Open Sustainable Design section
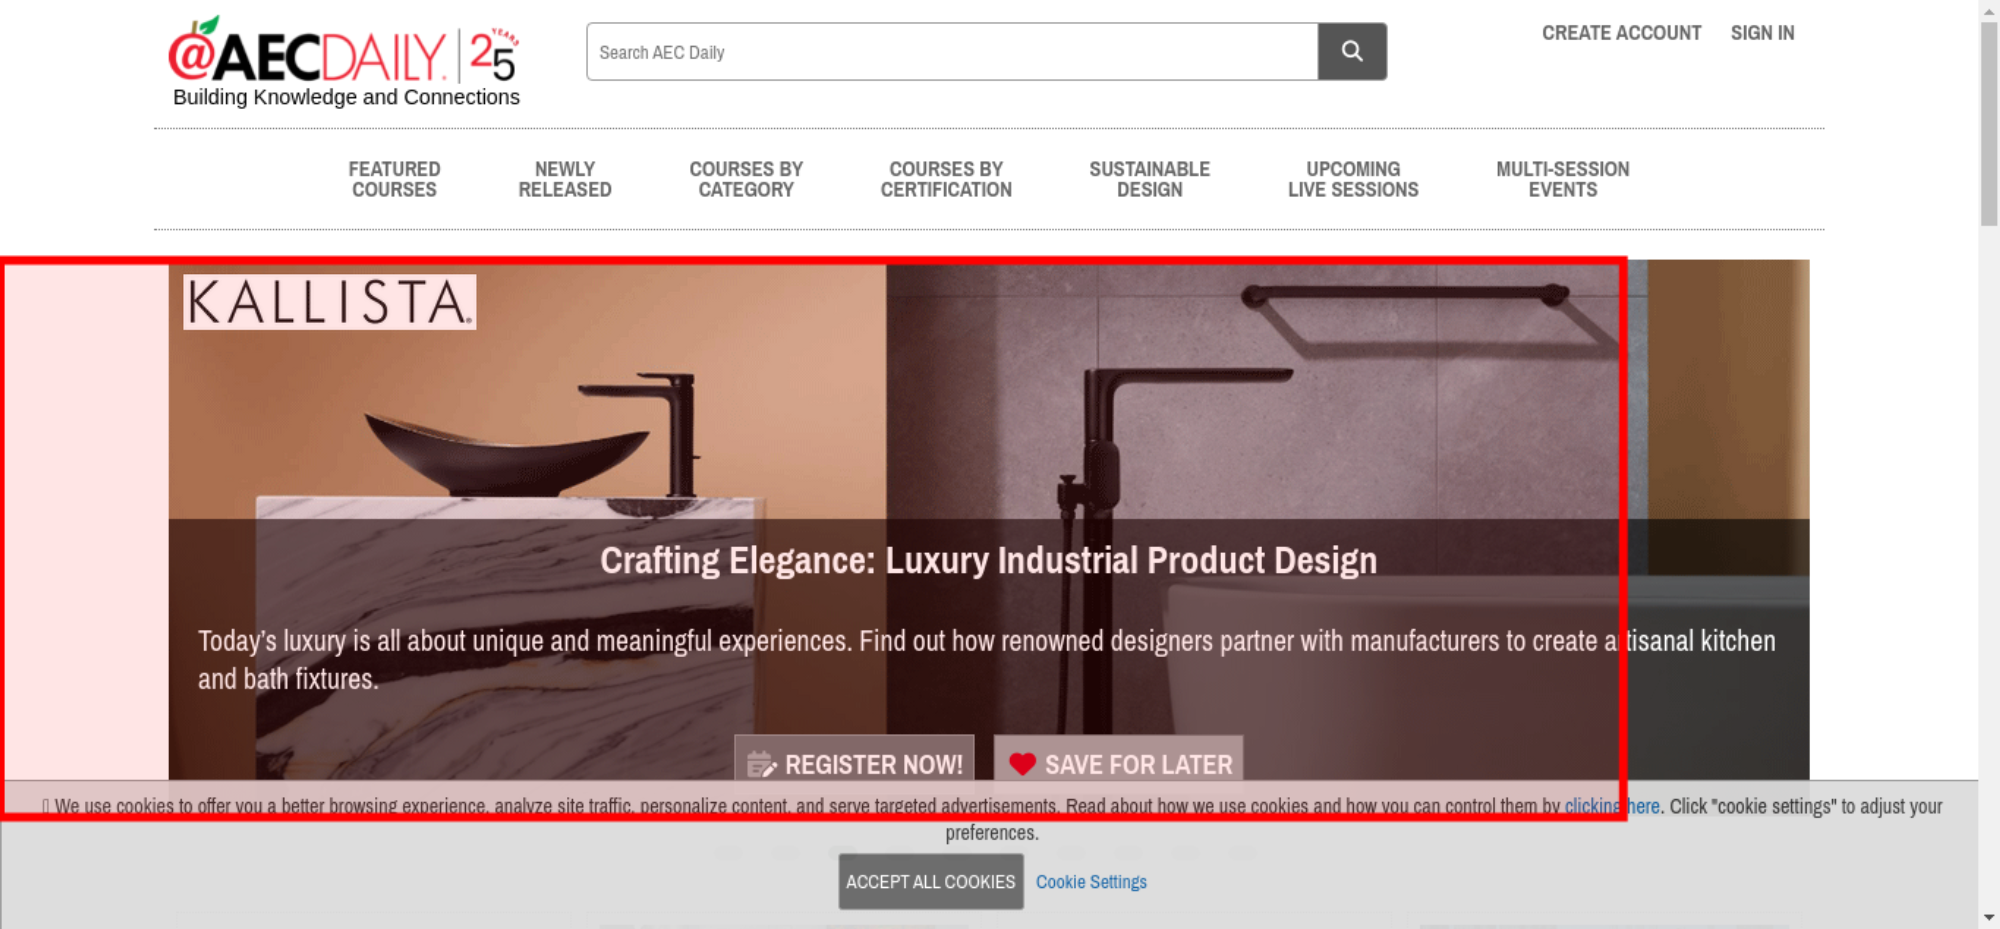This screenshot has height=929, width=2000. [x=1150, y=180]
